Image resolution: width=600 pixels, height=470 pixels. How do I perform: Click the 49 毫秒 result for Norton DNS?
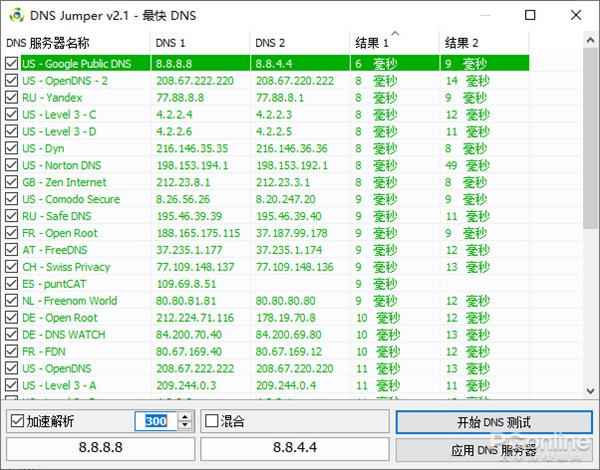point(468,165)
